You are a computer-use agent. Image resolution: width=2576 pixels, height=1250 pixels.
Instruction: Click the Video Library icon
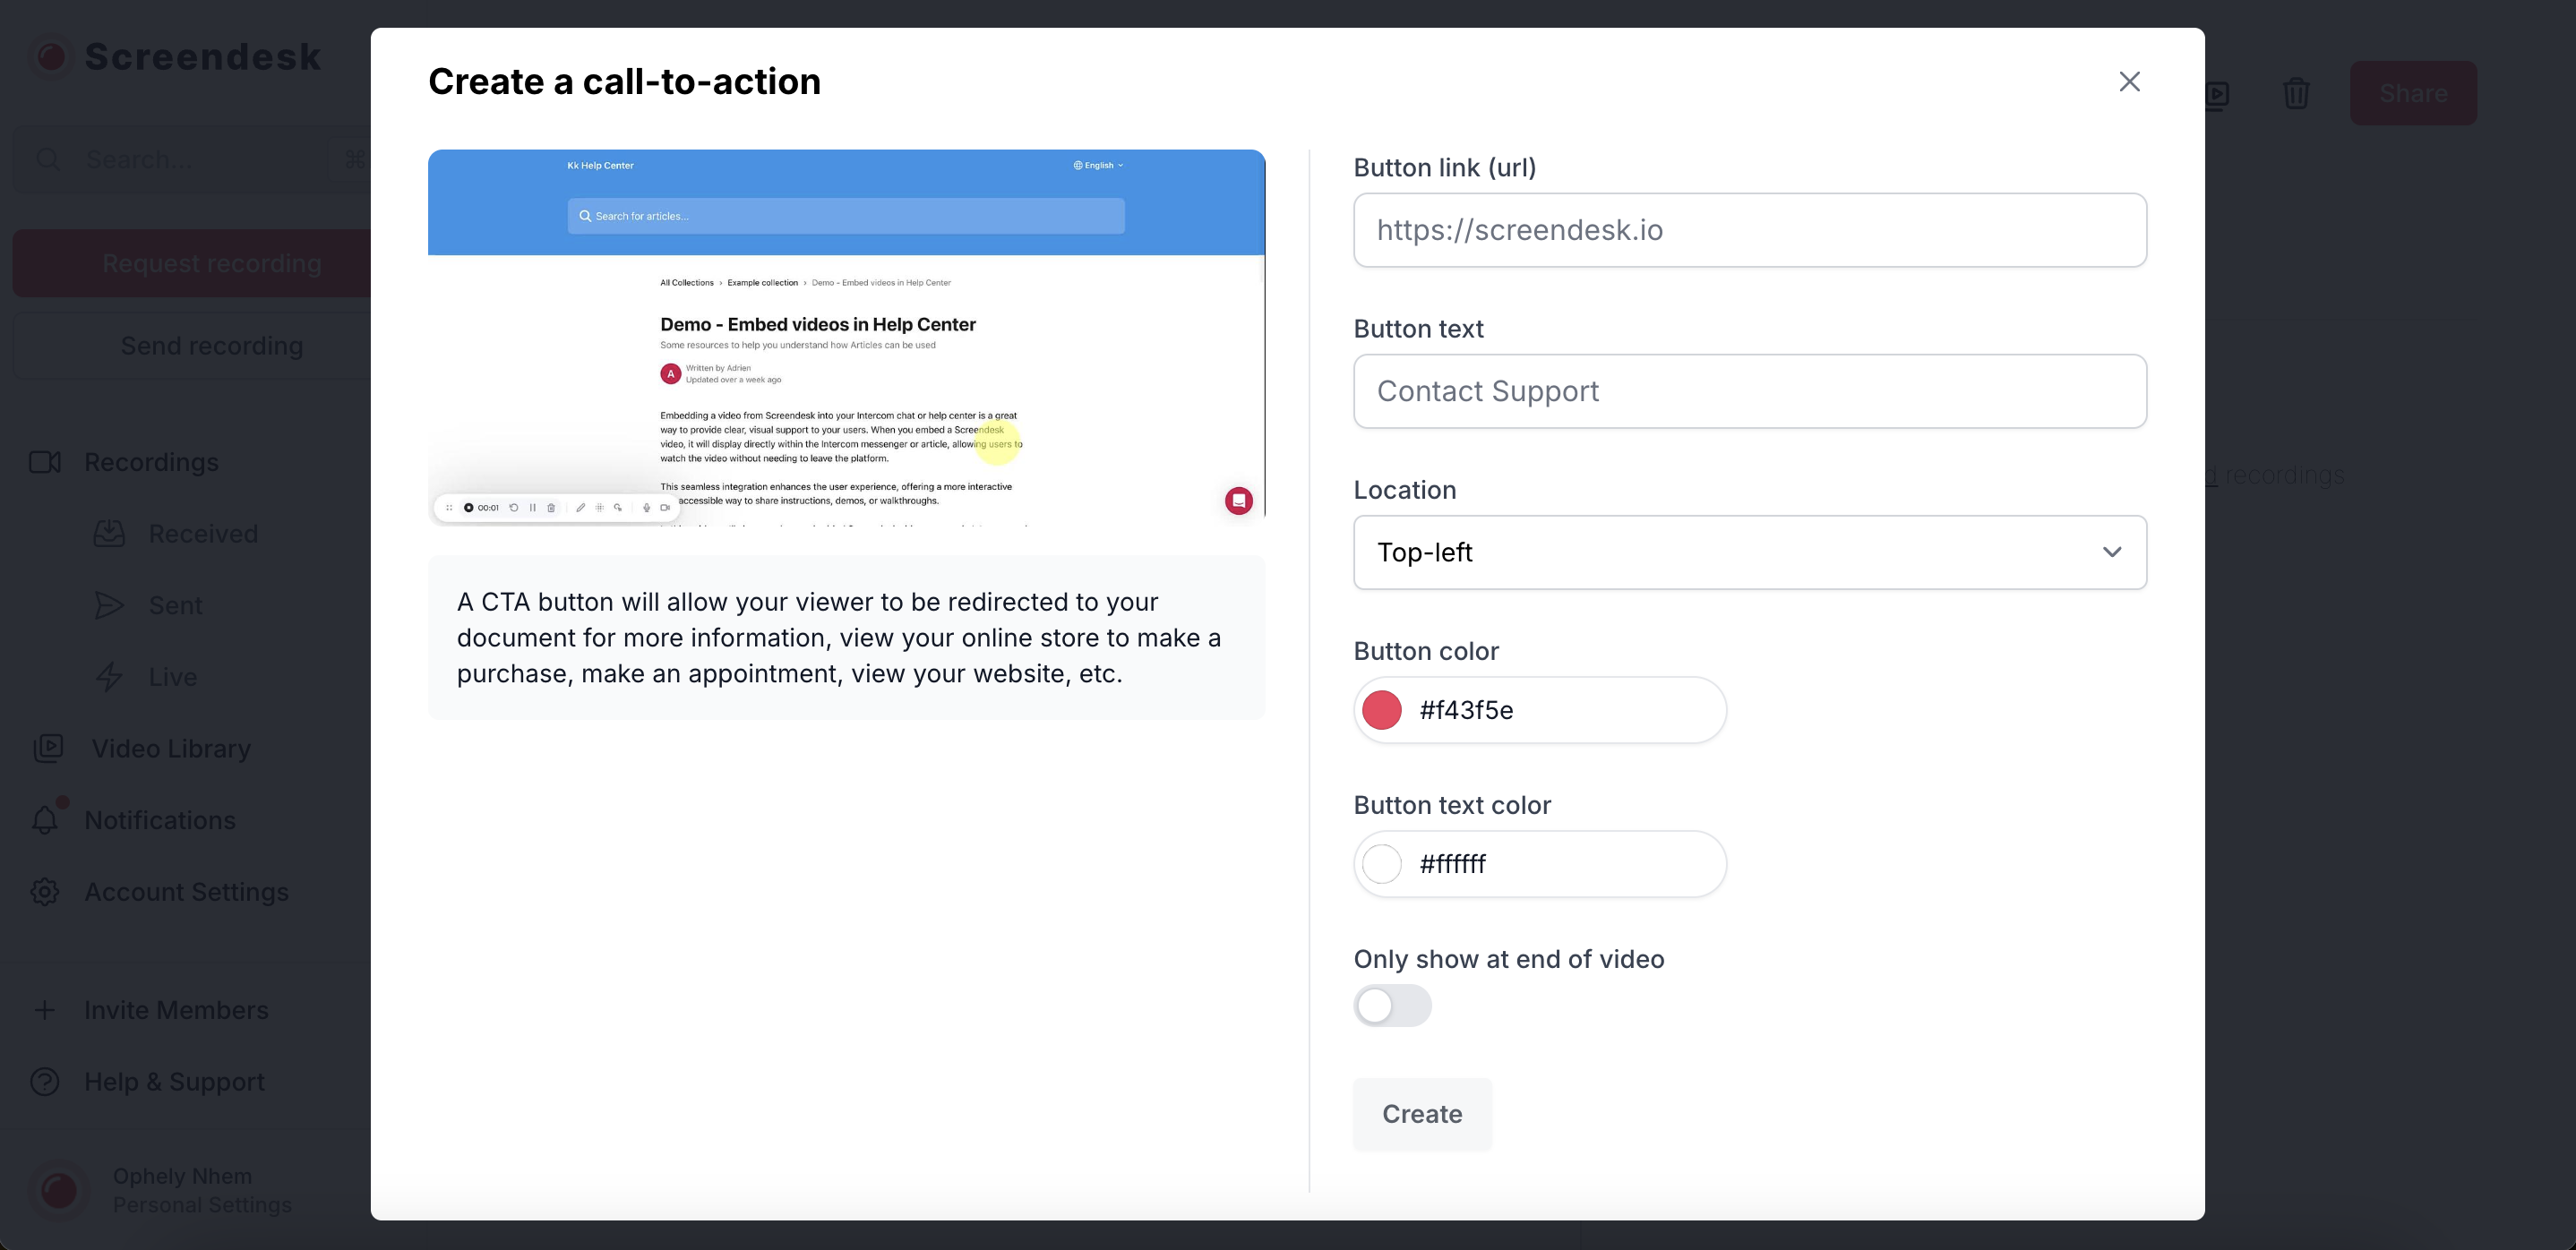48,748
